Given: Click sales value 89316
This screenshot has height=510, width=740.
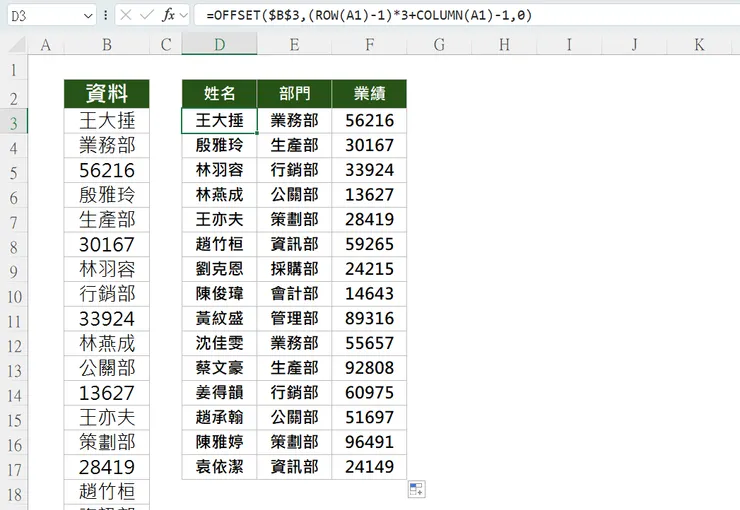Looking at the screenshot, I should click(x=370, y=318).
